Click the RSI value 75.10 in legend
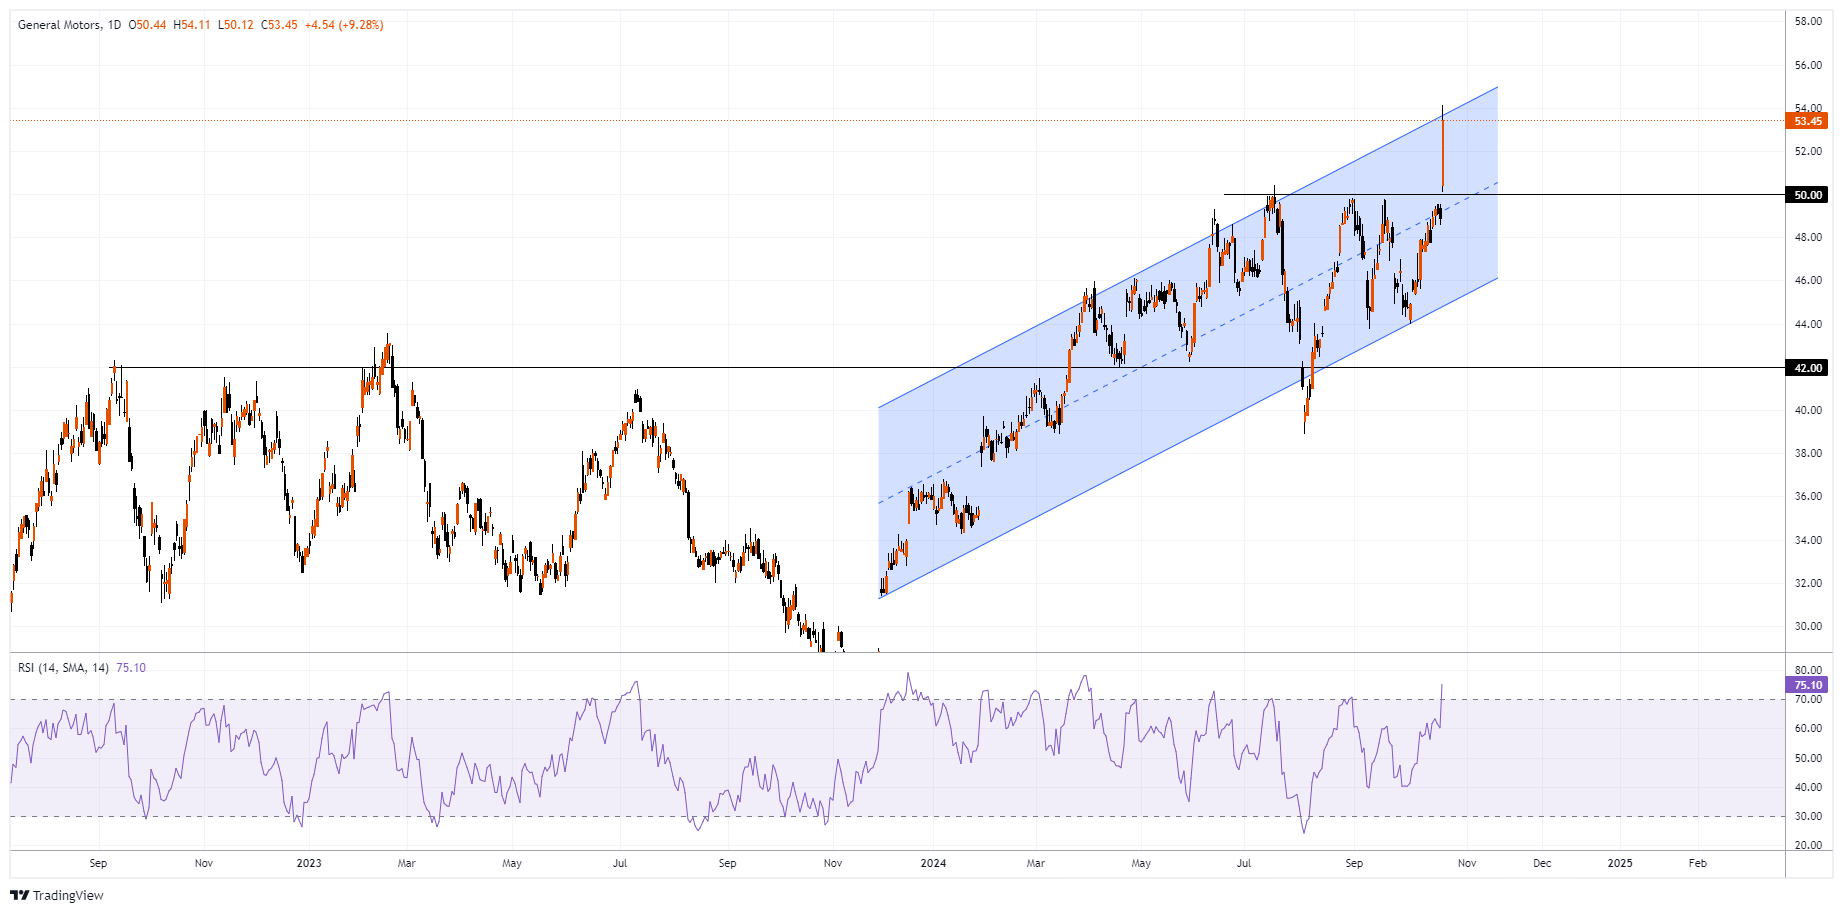This screenshot has width=1843, height=913. 131,668
